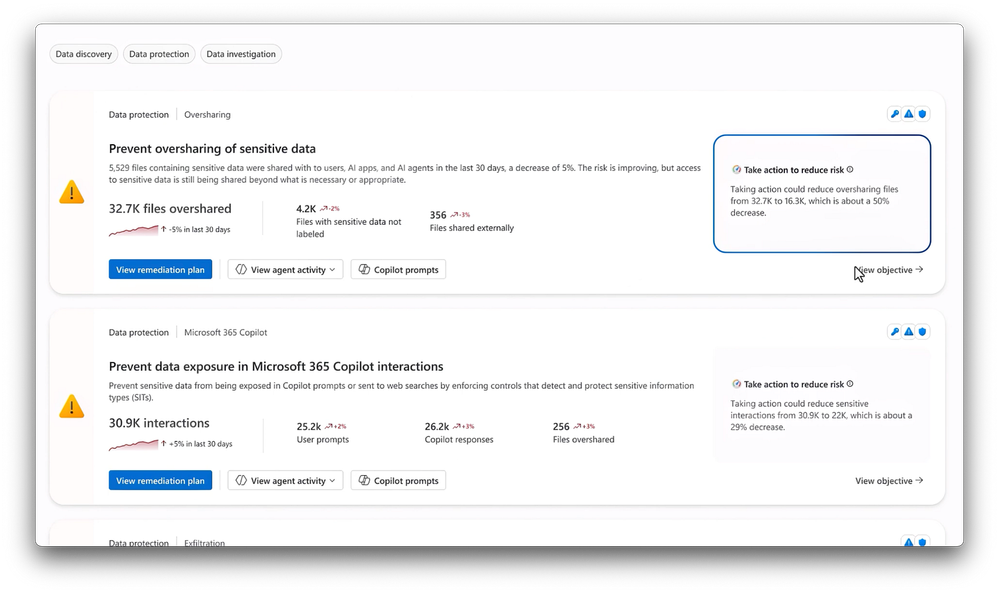
Task: Open Copilot prompts on the oversharing card
Action: click(x=398, y=270)
